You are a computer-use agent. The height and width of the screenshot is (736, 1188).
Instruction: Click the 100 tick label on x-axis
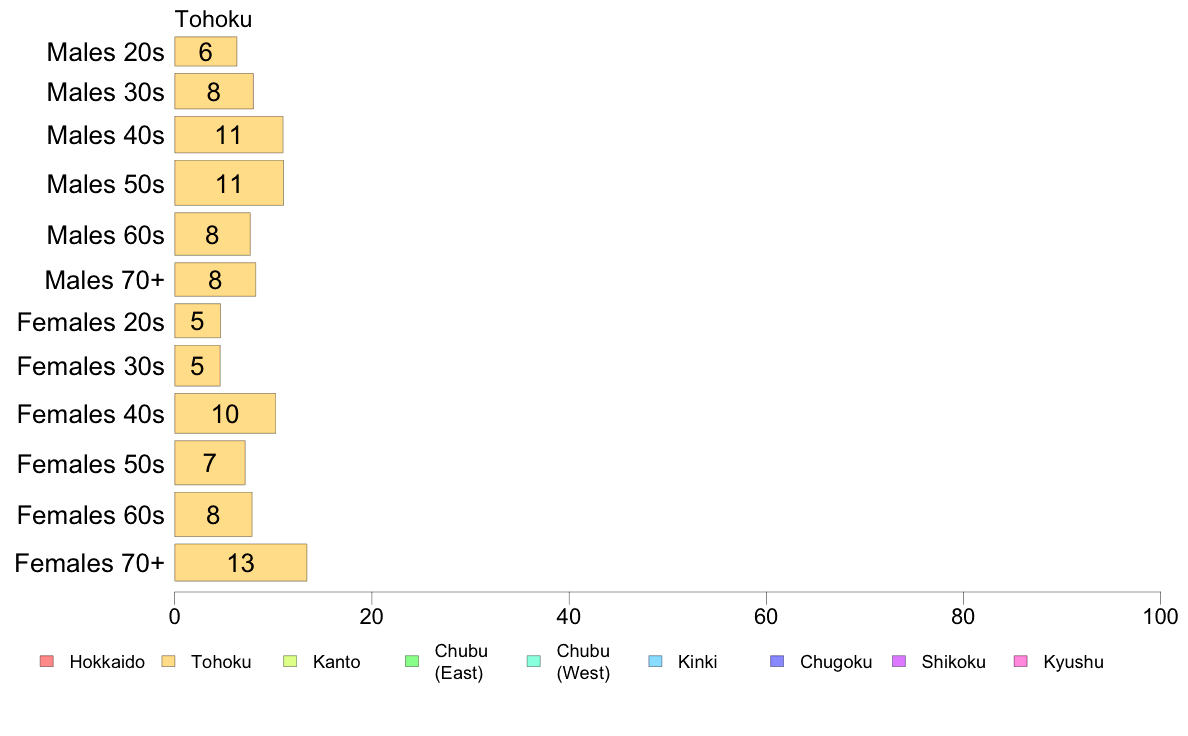click(x=1160, y=616)
